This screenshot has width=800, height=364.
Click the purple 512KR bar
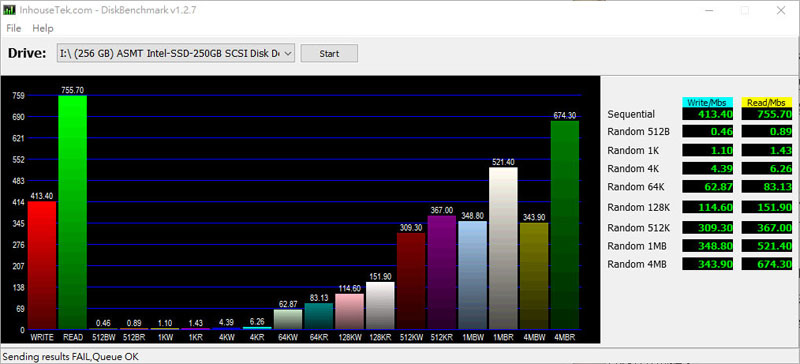[442, 272]
